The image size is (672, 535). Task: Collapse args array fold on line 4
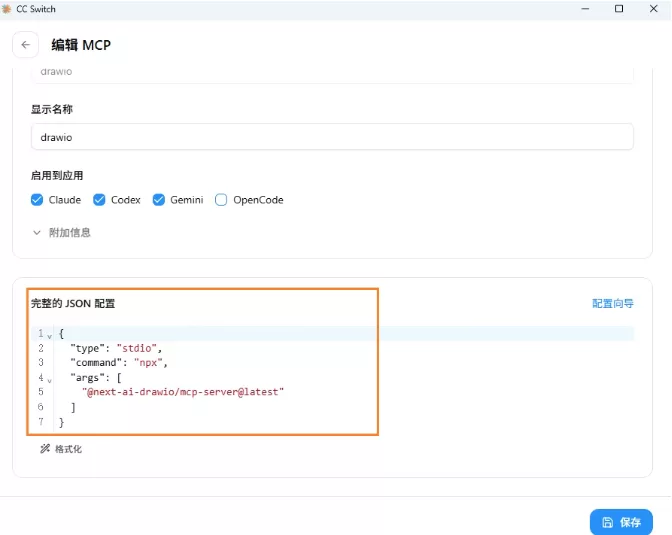point(50,381)
